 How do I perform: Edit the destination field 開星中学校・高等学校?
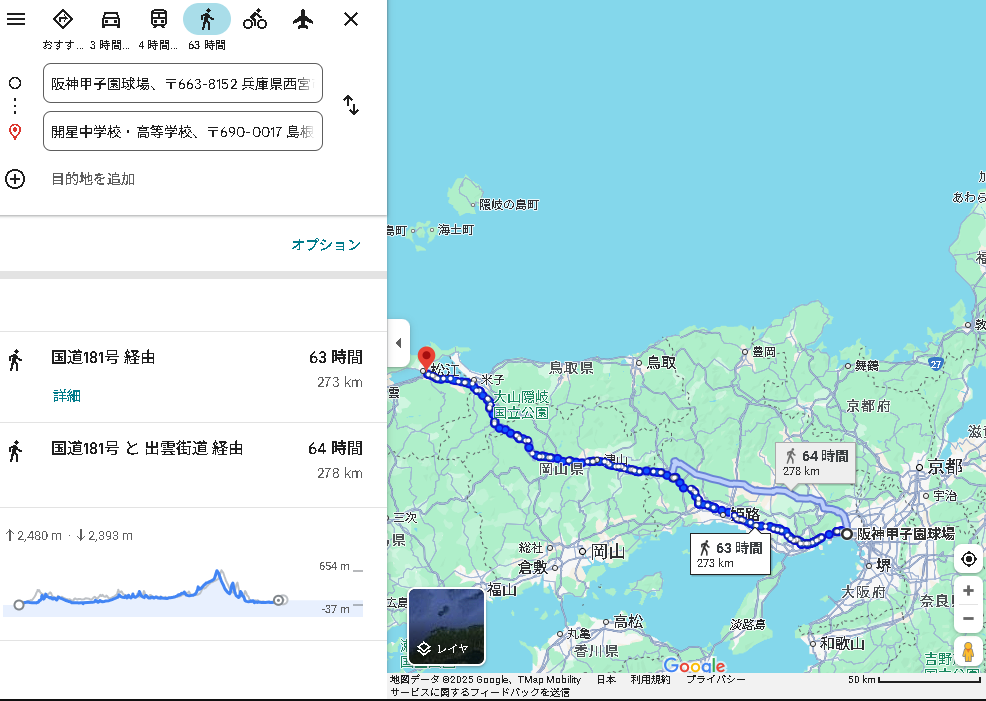183,131
